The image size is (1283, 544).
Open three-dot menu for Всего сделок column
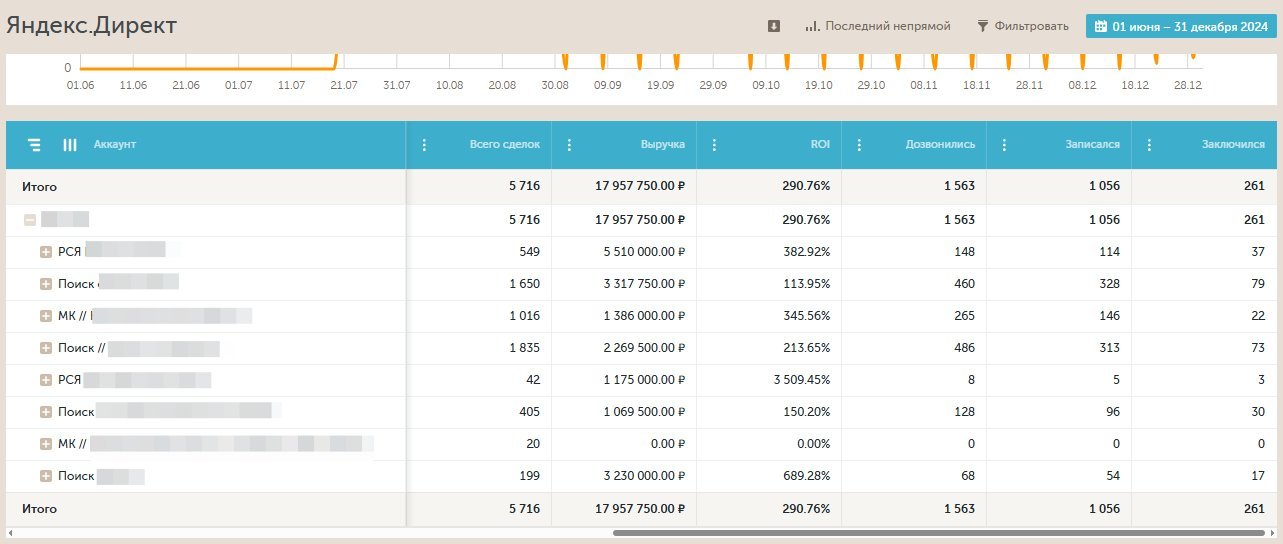(424, 145)
